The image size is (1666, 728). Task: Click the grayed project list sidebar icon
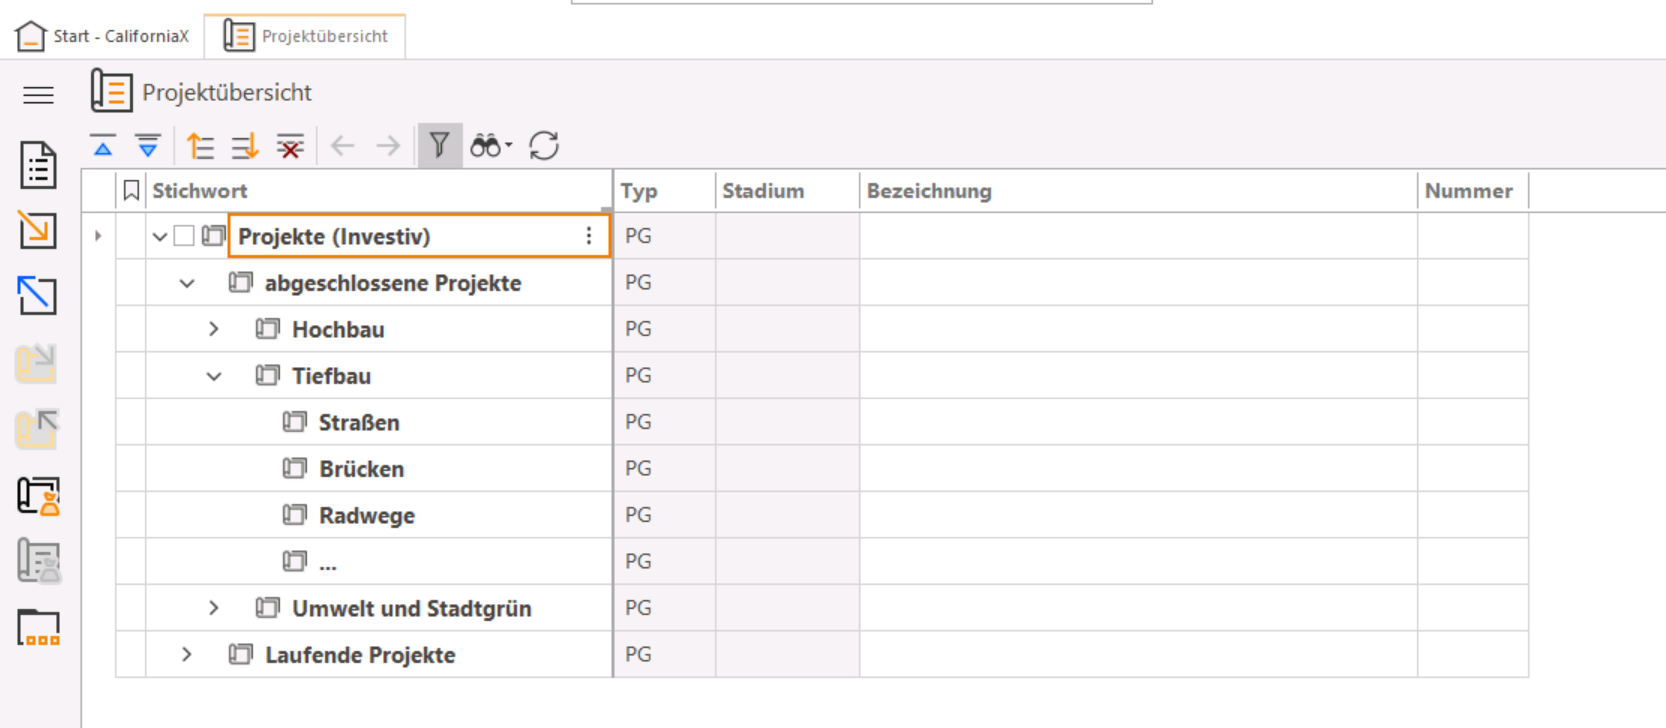(x=38, y=561)
